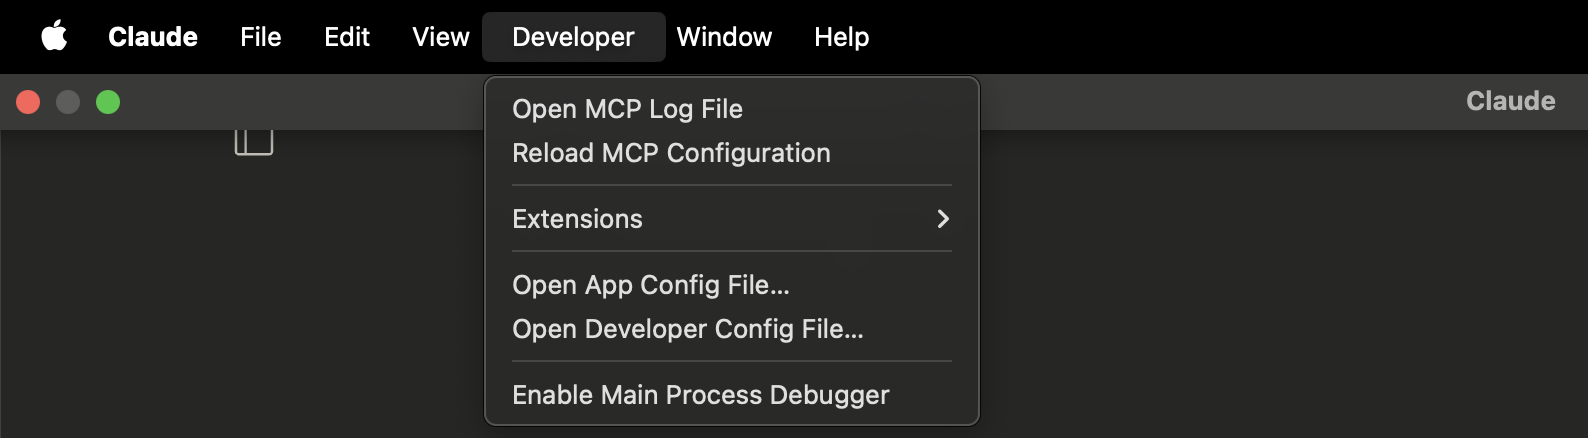Select Open MCP Log File
1588x438 pixels.
click(x=732, y=109)
